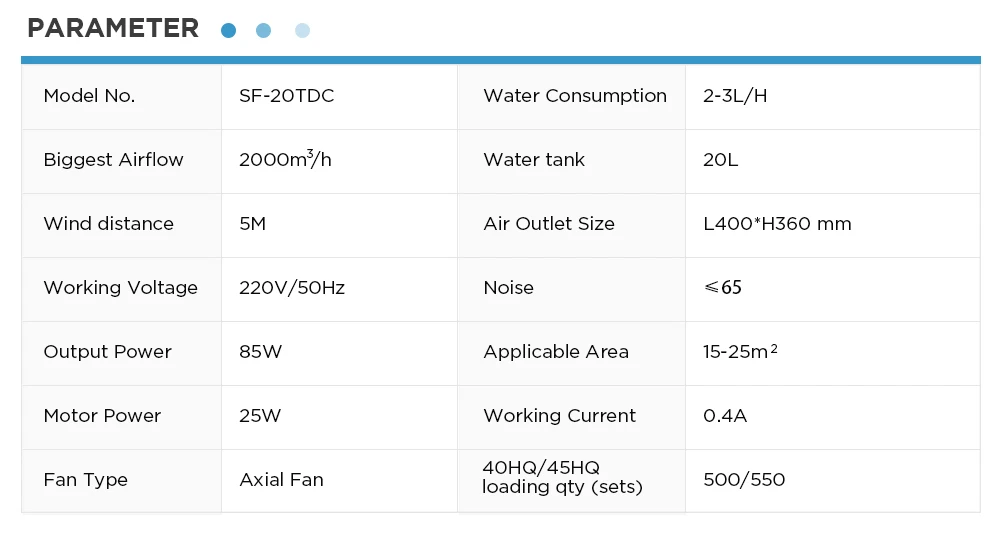Screen dimensions: 1000x543
Task: Select the 0.4A working current value
Action: (x=725, y=415)
